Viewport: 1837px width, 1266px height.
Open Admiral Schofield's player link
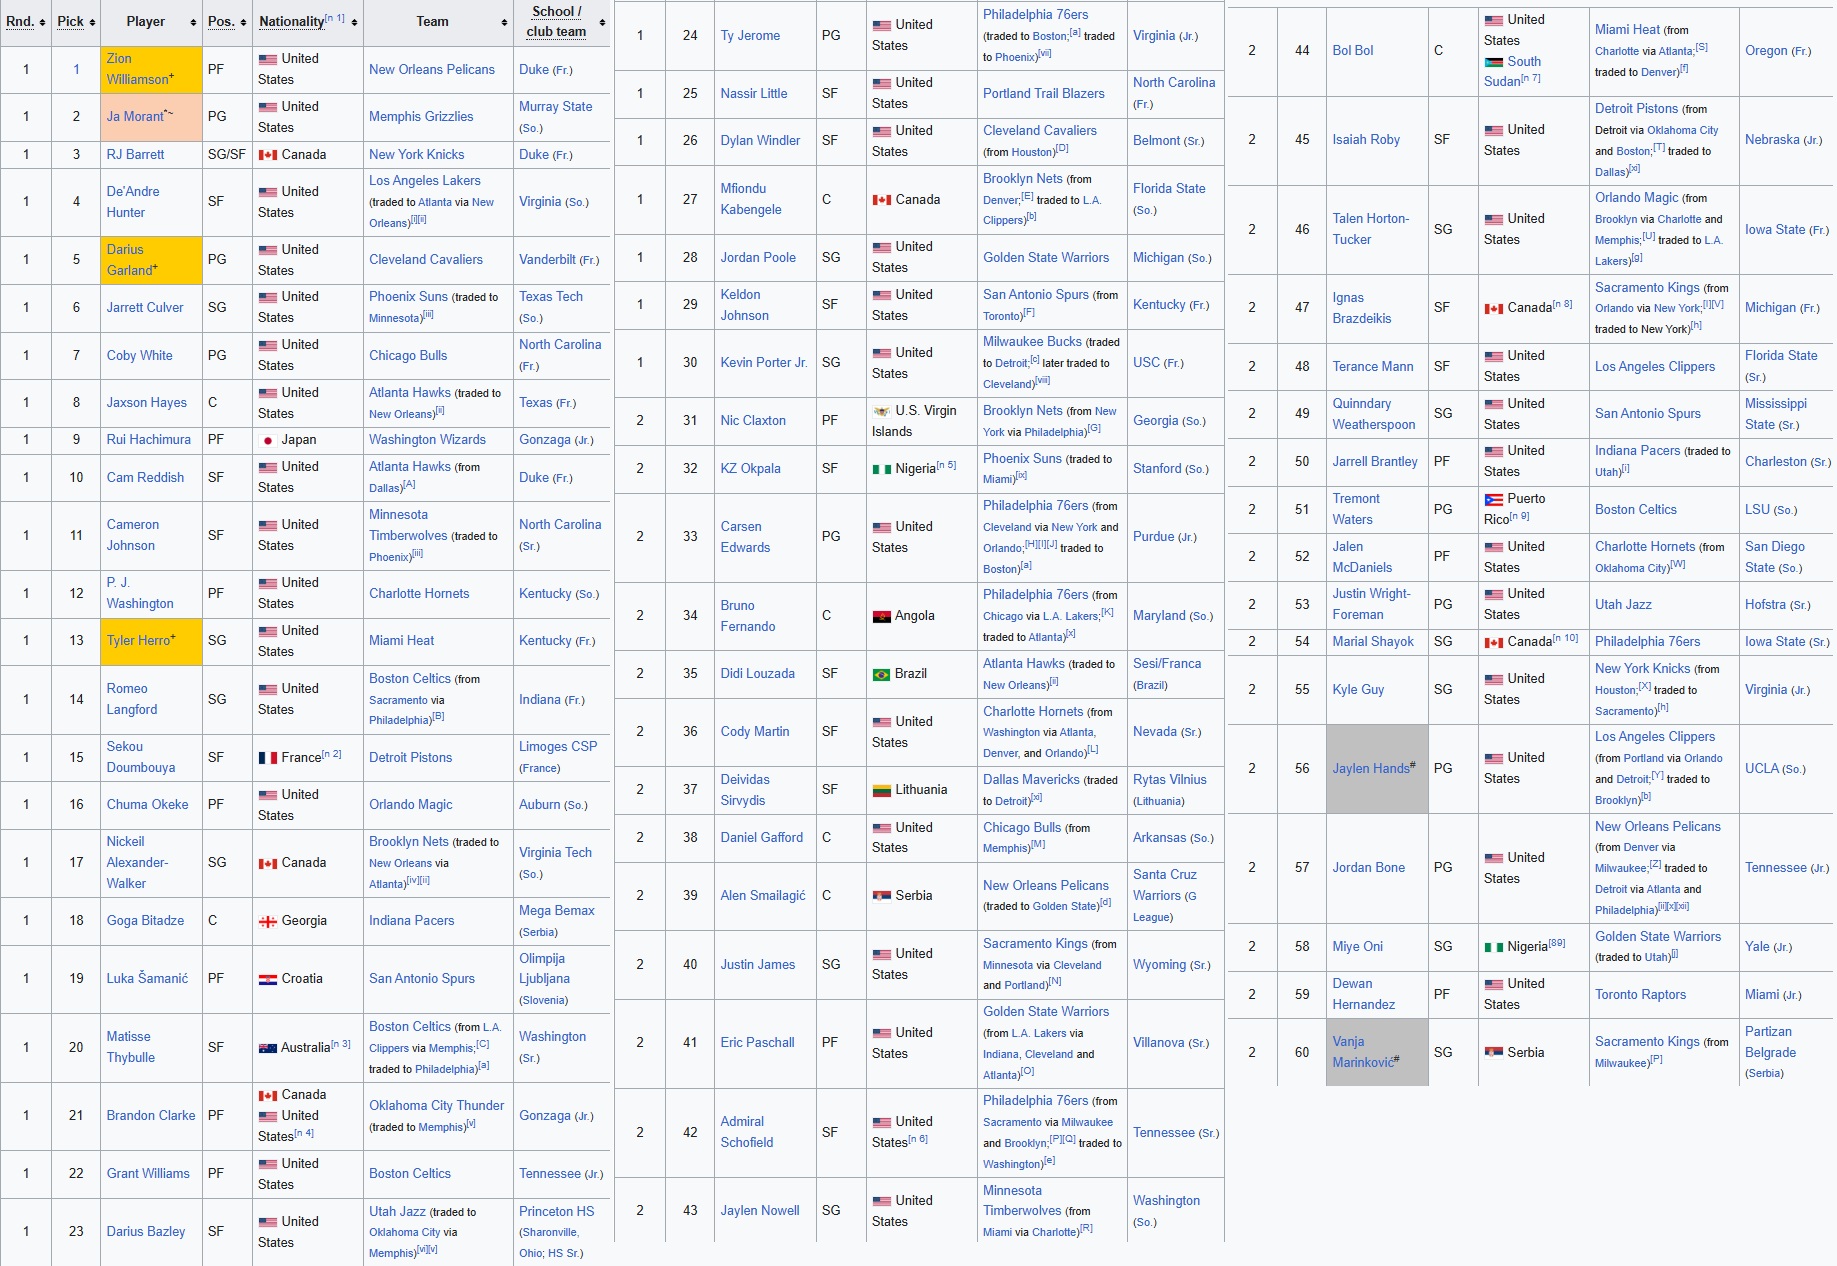click(747, 1132)
